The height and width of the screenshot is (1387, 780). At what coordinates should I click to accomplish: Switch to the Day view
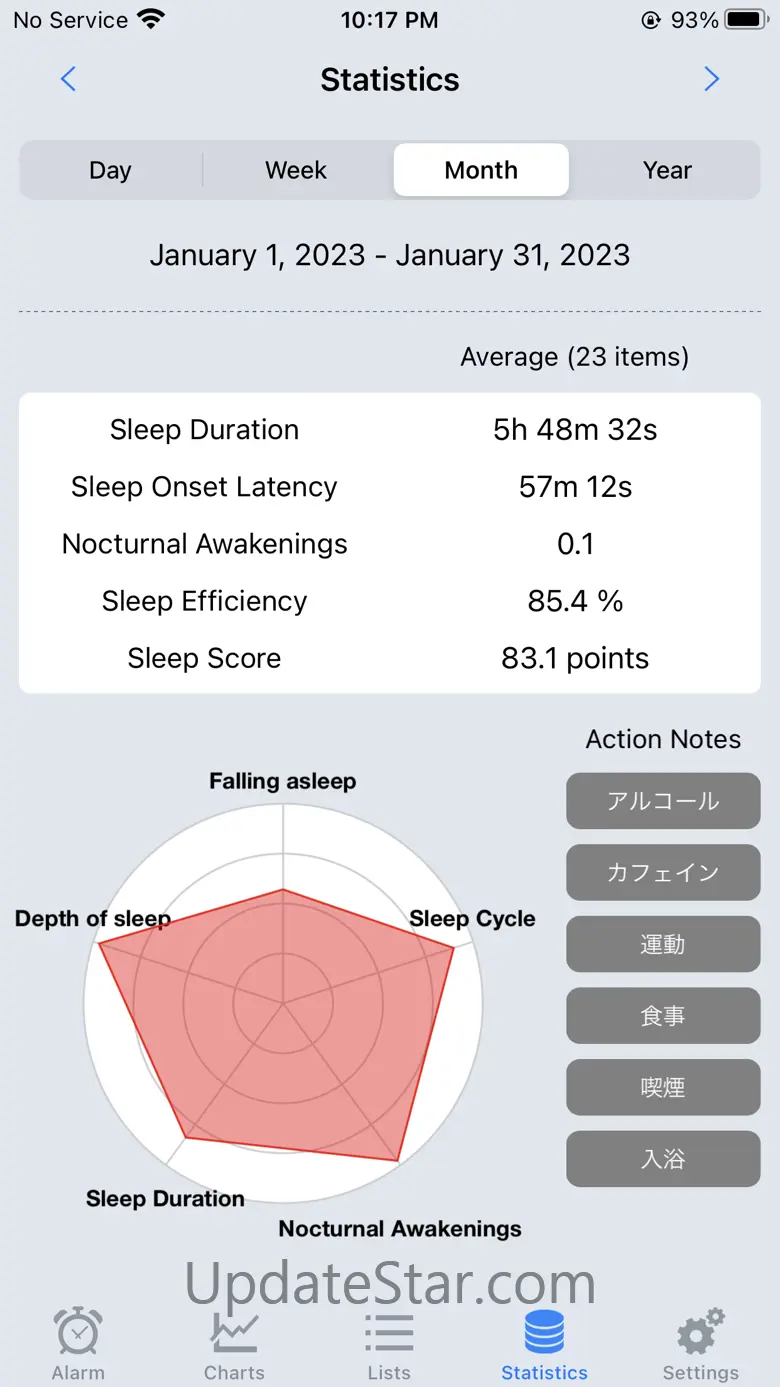coord(110,170)
